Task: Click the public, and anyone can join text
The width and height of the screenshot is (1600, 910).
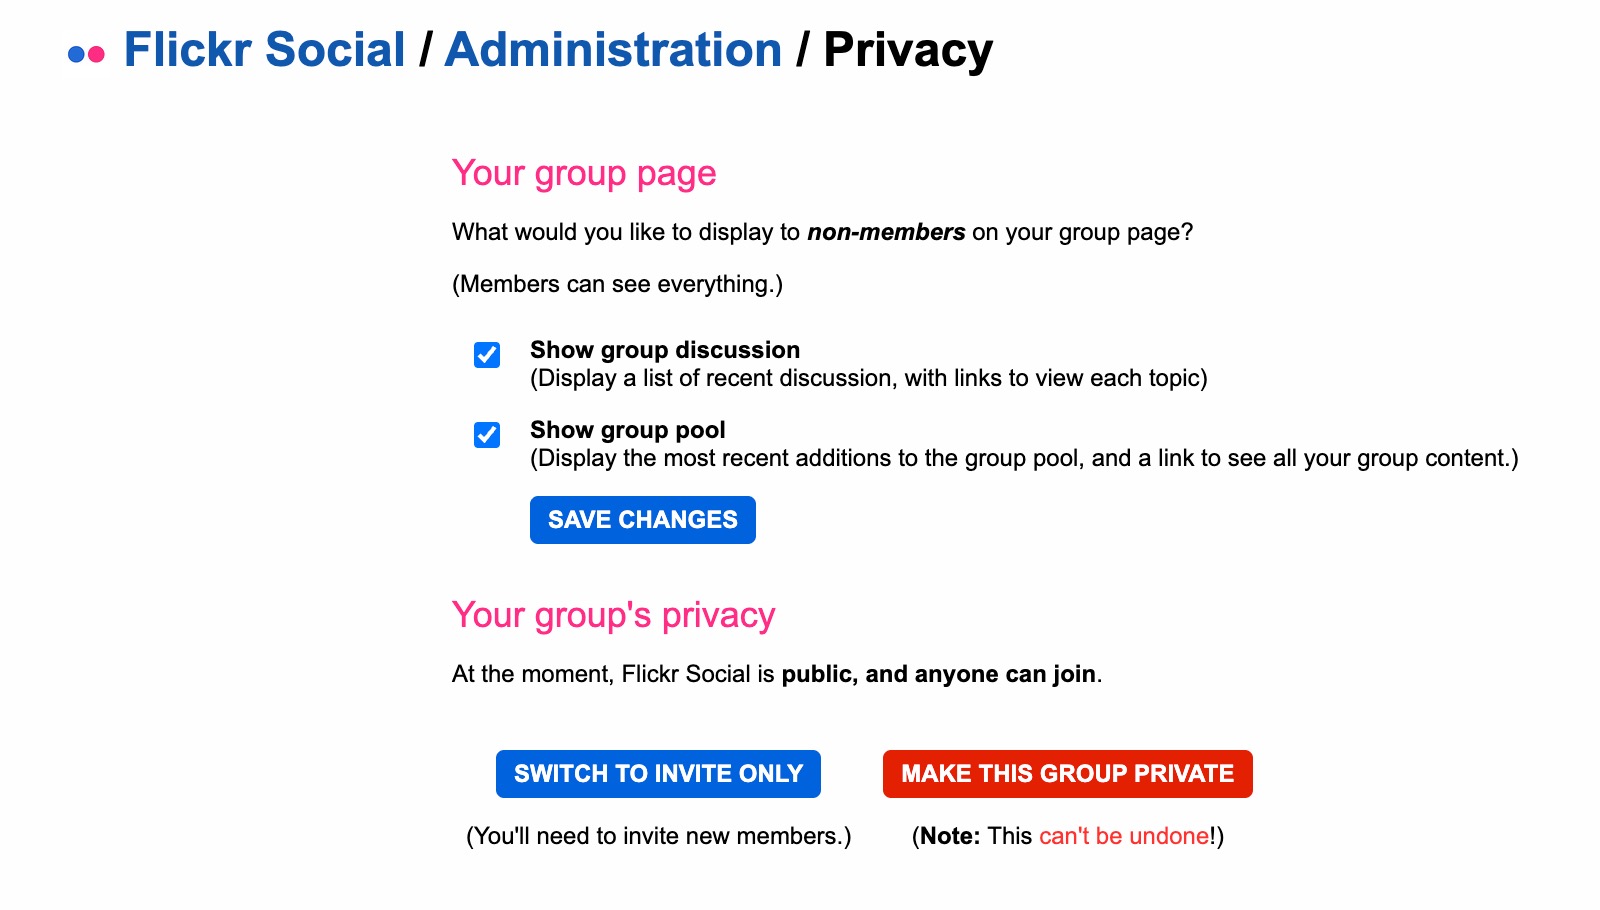Action: [x=939, y=674]
